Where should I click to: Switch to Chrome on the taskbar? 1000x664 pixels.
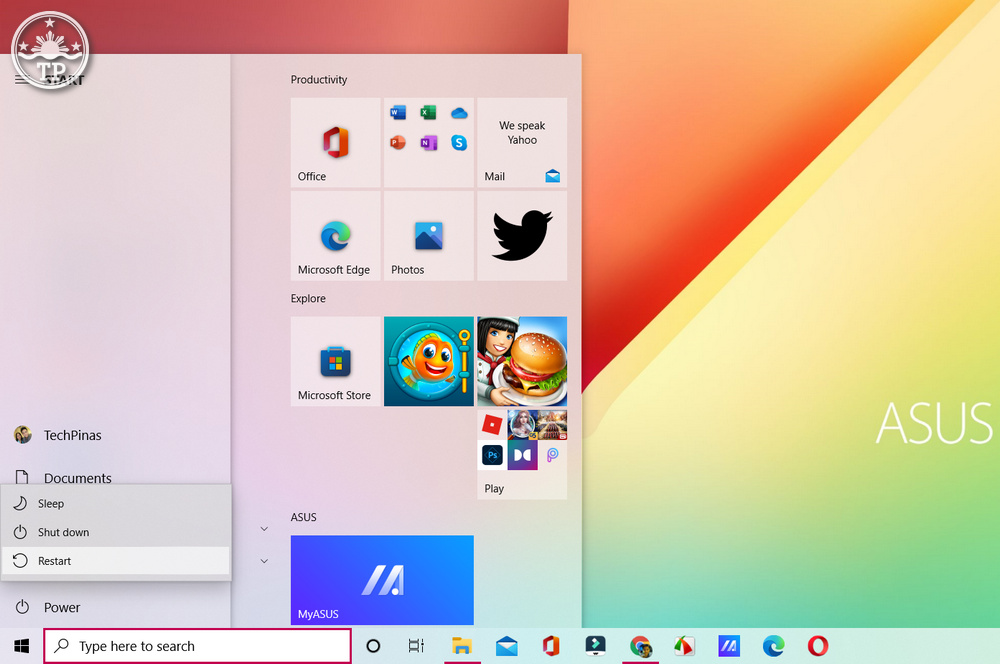click(640, 646)
